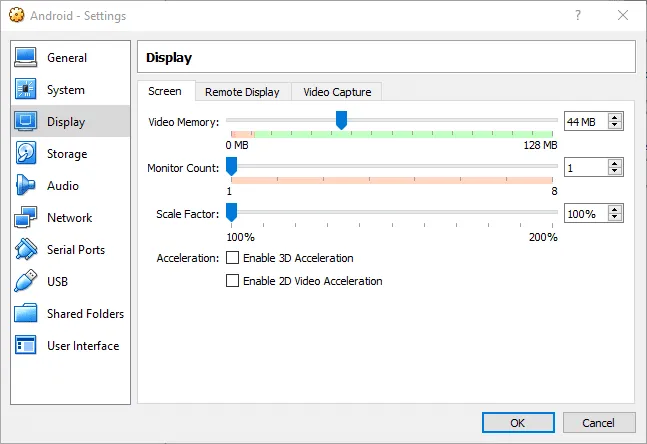Image resolution: width=647 pixels, height=444 pixels.
Task: Select the Audio speaker icon
Action: click(x=26, y=186)
